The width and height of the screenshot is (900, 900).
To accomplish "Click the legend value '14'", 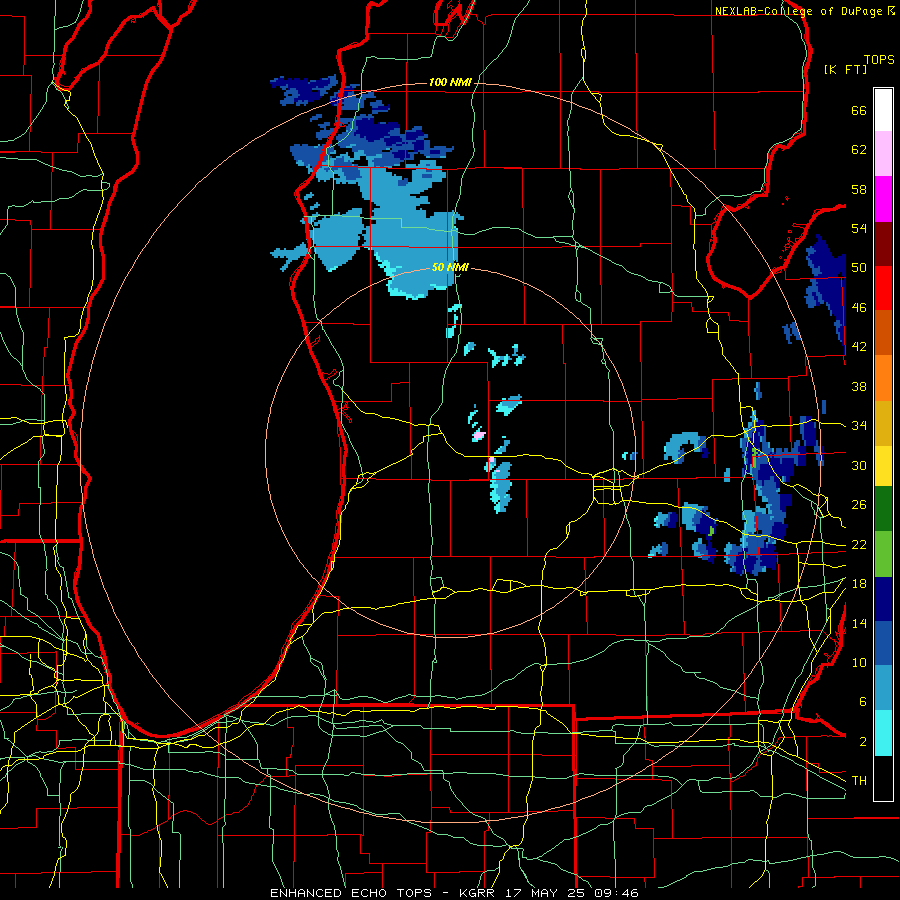I will (859, 623).
